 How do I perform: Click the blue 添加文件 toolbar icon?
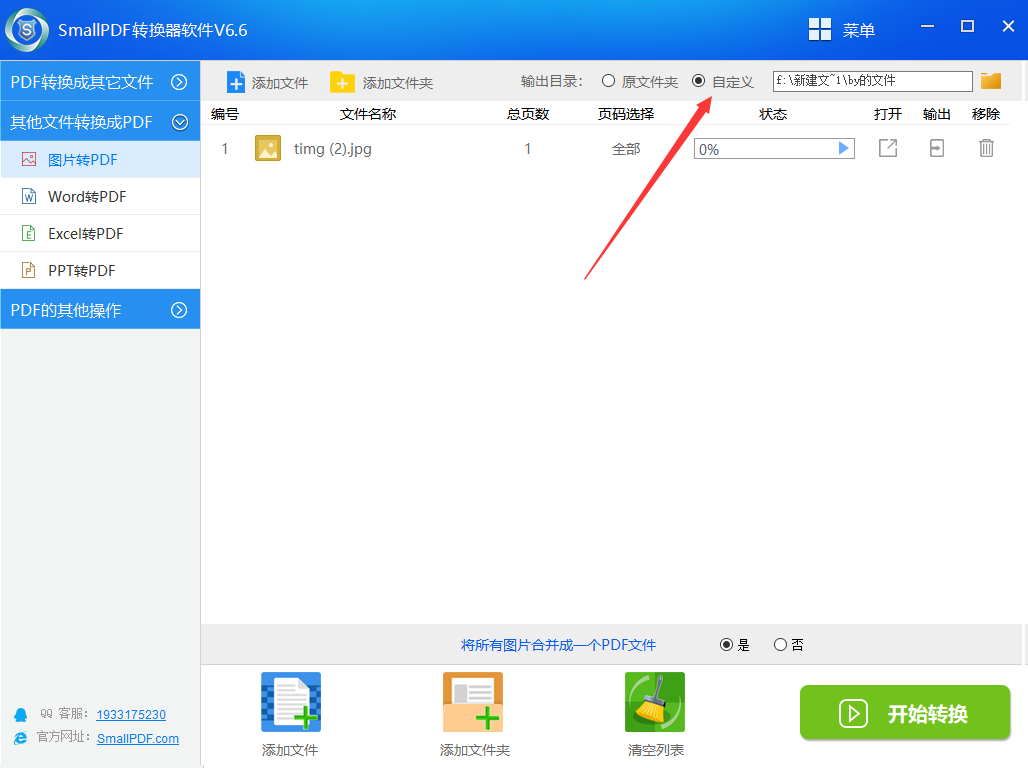[x=235, y=83]
